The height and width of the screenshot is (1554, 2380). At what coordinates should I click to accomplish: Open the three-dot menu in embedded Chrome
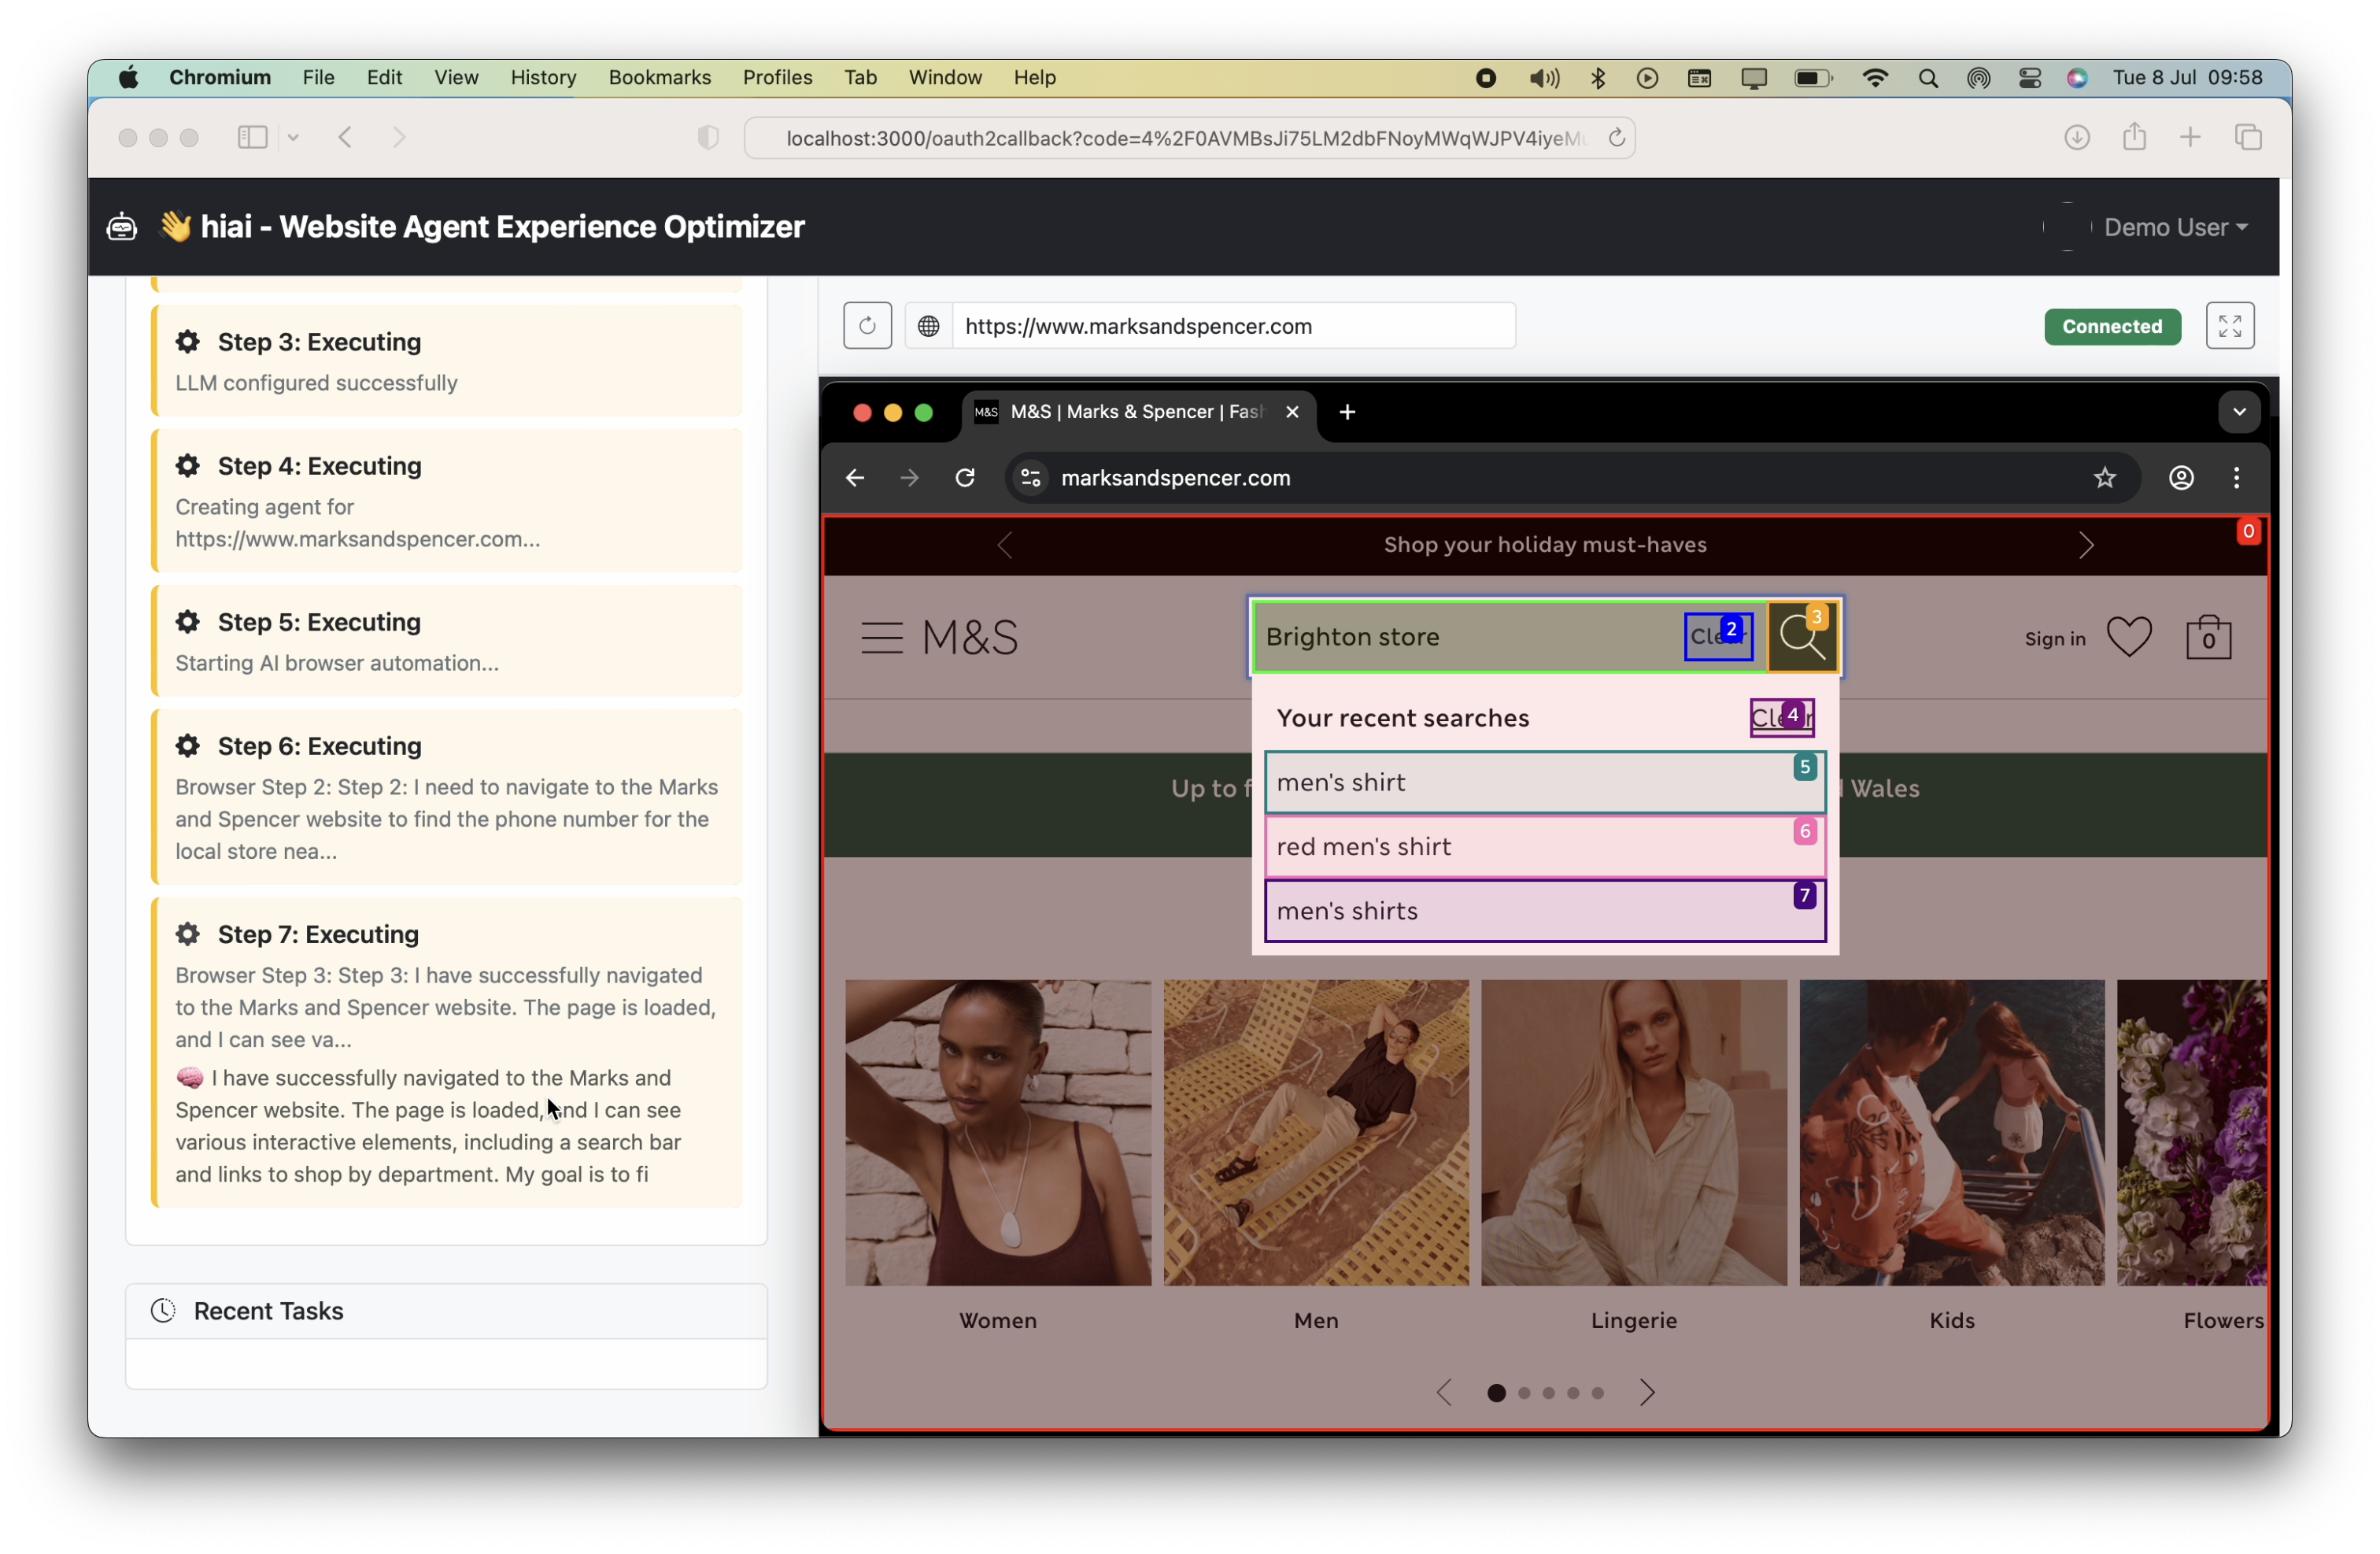[x=2236, y=478]
